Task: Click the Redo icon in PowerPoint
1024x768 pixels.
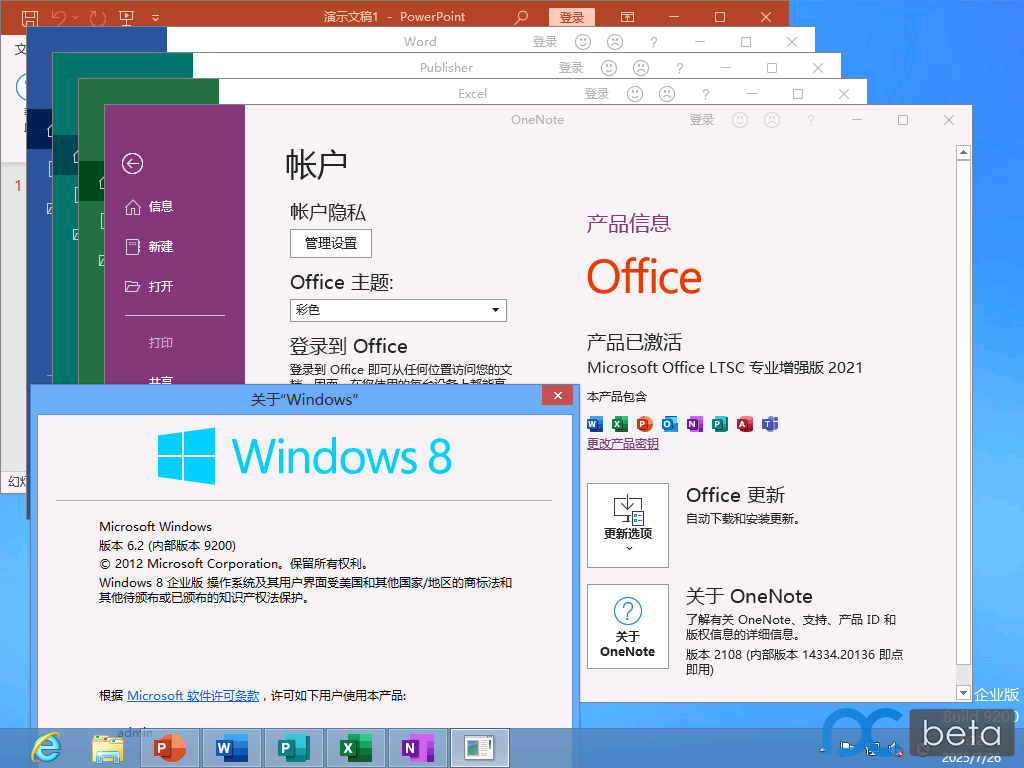Action: click(98, 18)
